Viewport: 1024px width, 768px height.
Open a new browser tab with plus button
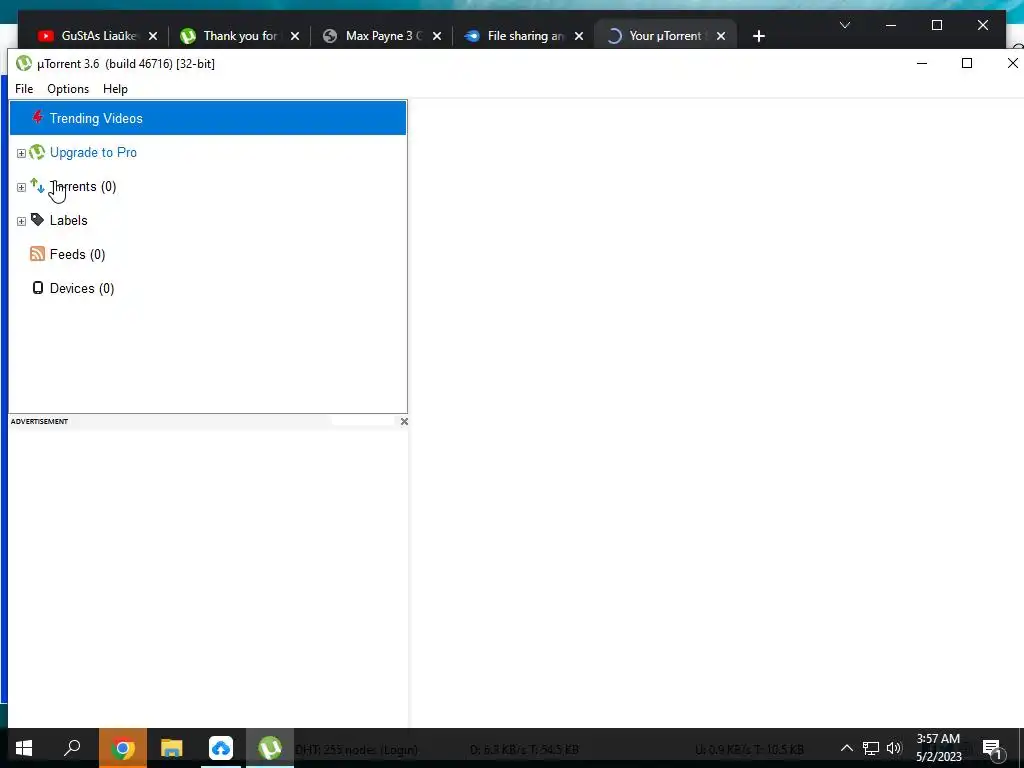(x=758, y=36)
